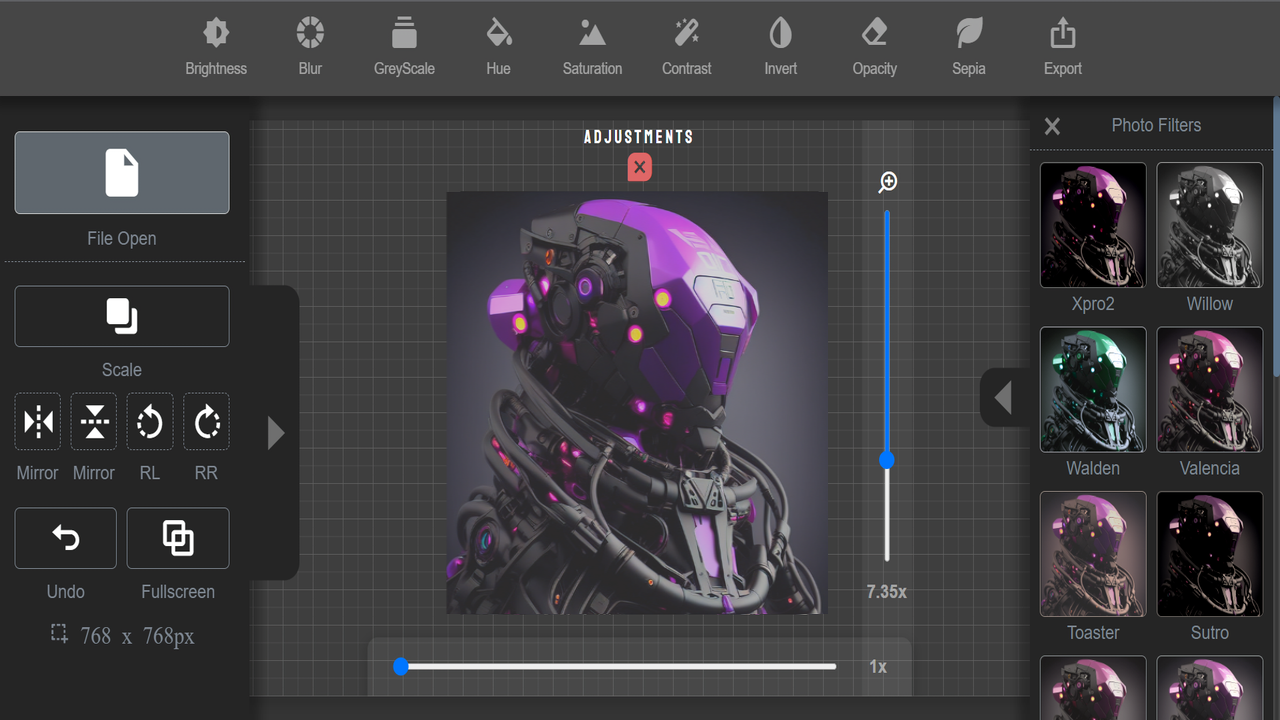Undo the last edit

point(65,538)
